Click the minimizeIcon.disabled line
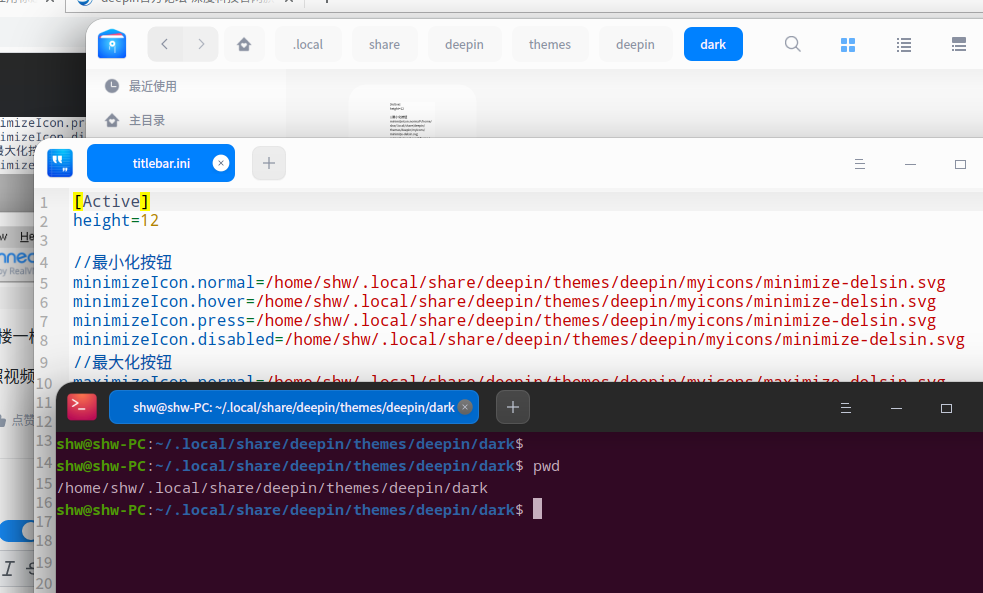This screenshot has height=593, width=983. click(518, 339)
